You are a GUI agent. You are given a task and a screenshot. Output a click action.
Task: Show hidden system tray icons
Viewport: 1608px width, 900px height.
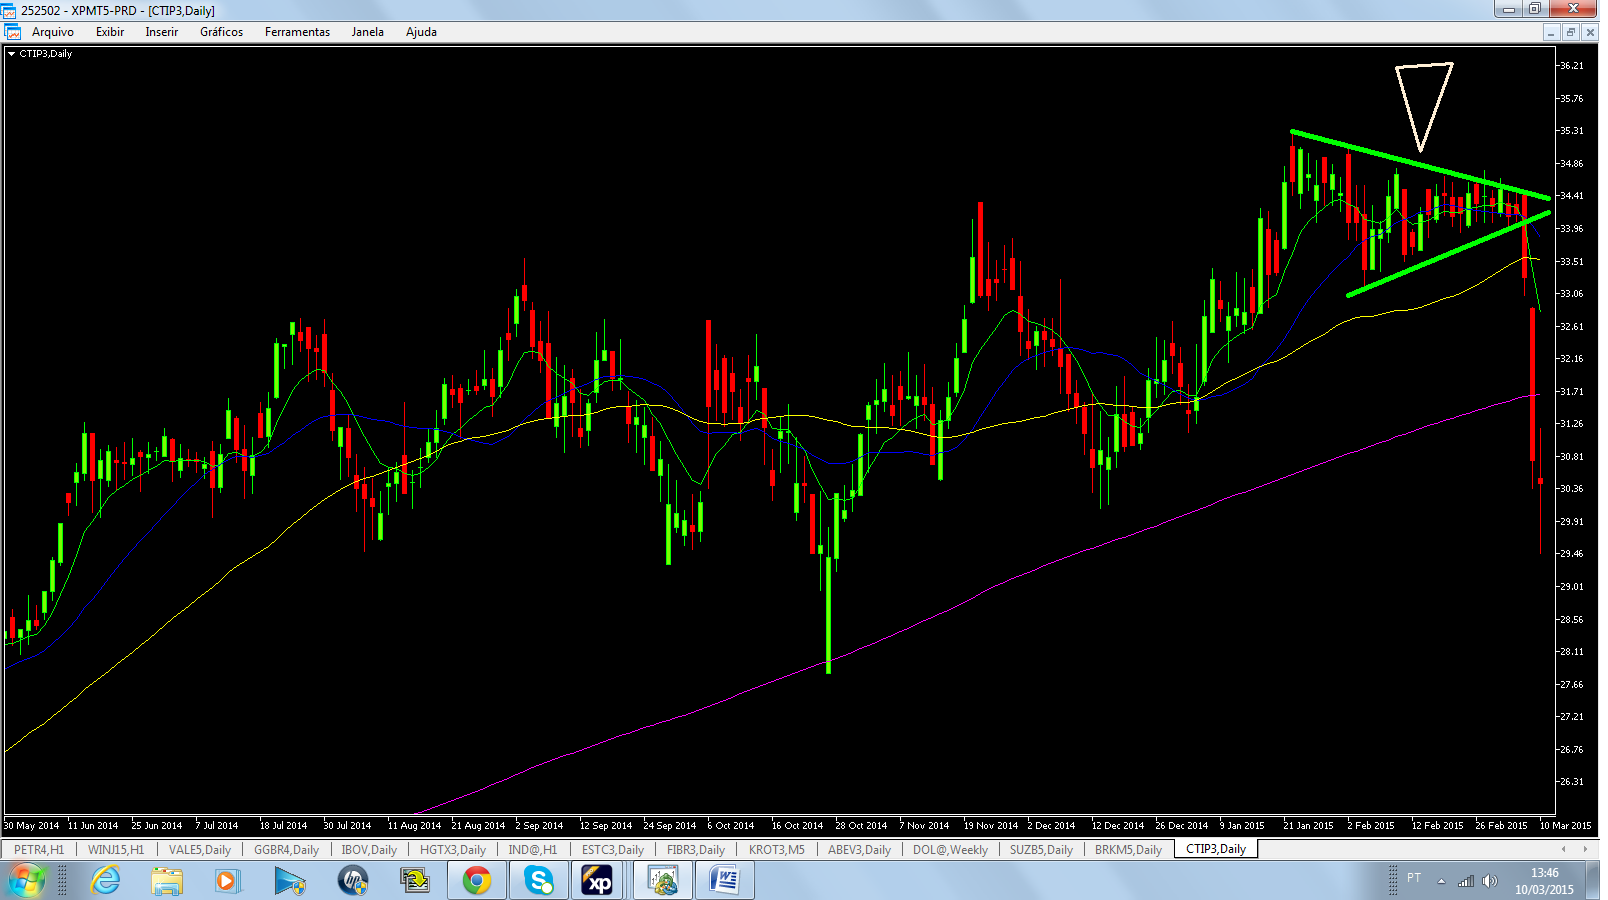pyautogui.click(x=1441, y=881)
